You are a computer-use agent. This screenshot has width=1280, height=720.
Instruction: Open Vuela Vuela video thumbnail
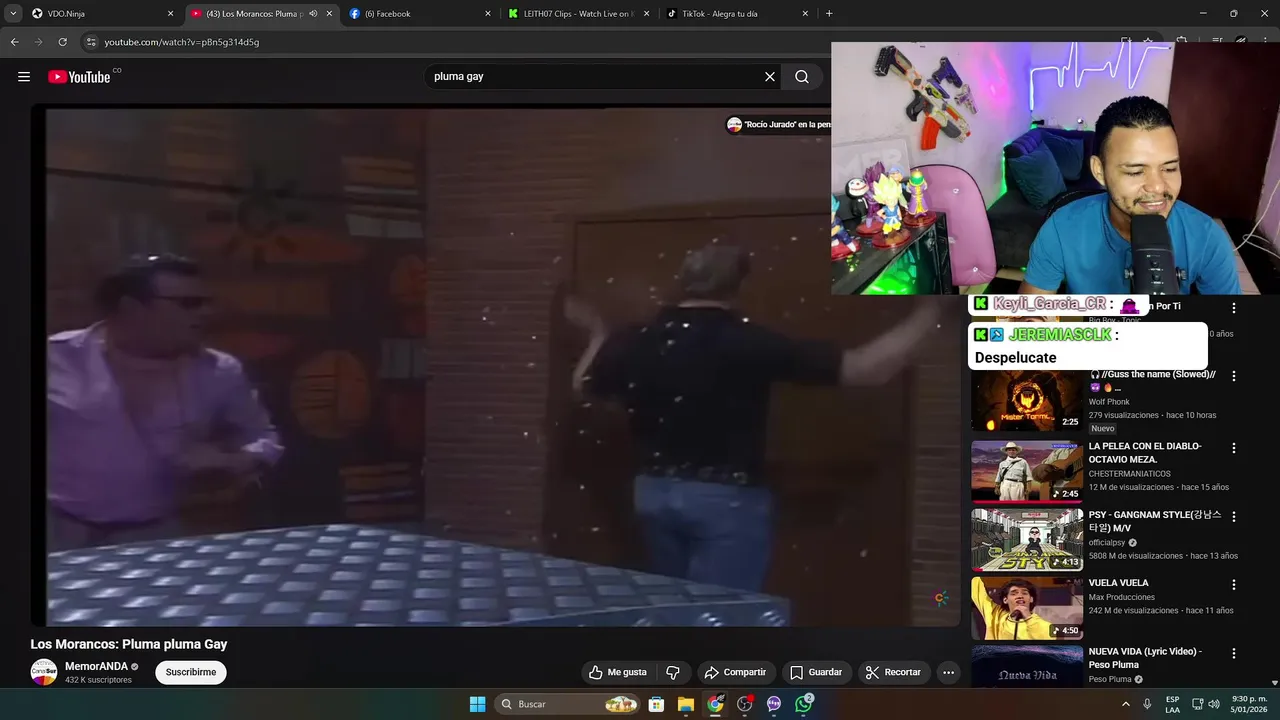coord(1027,607)
